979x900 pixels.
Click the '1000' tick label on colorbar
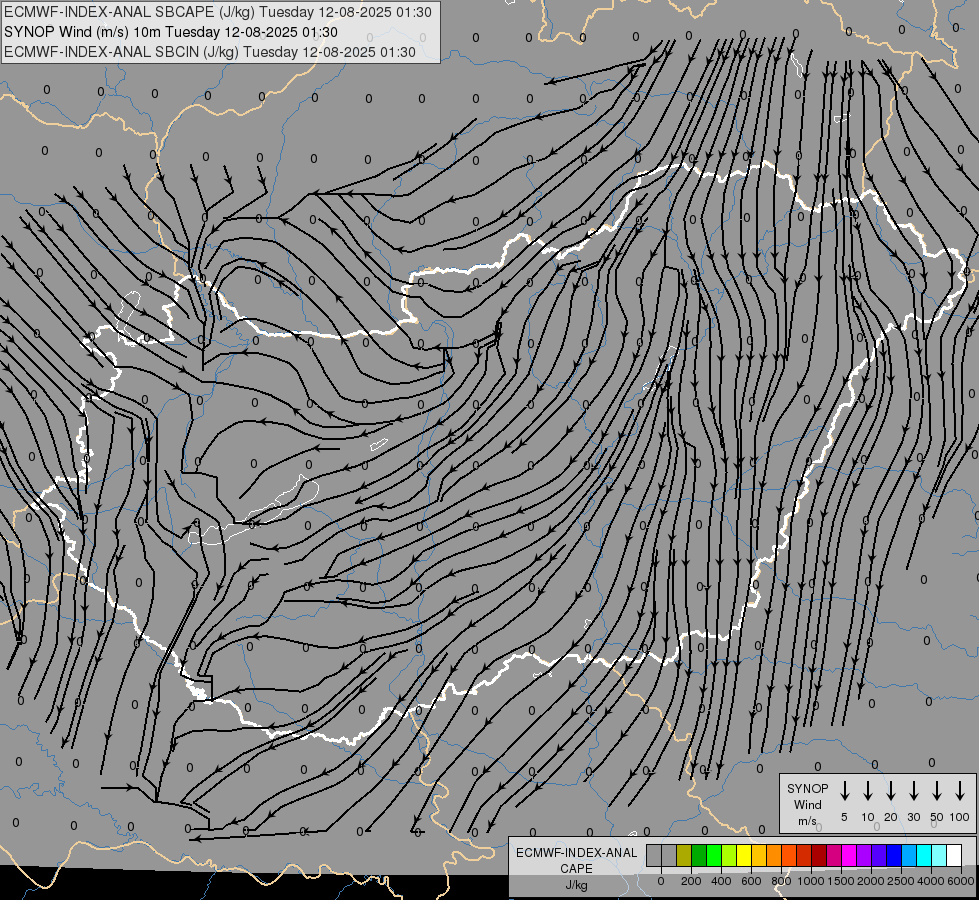click(x=811, y=881)
